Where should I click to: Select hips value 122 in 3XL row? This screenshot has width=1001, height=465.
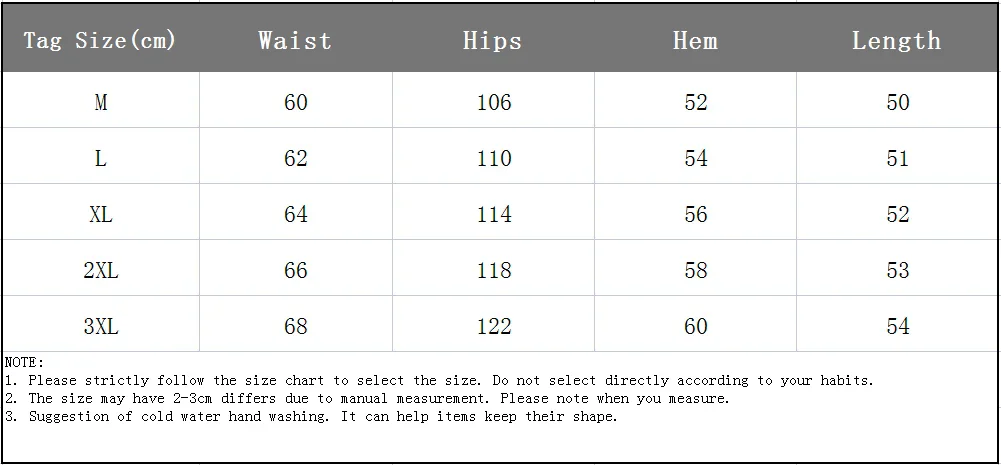tap(494, 326)
